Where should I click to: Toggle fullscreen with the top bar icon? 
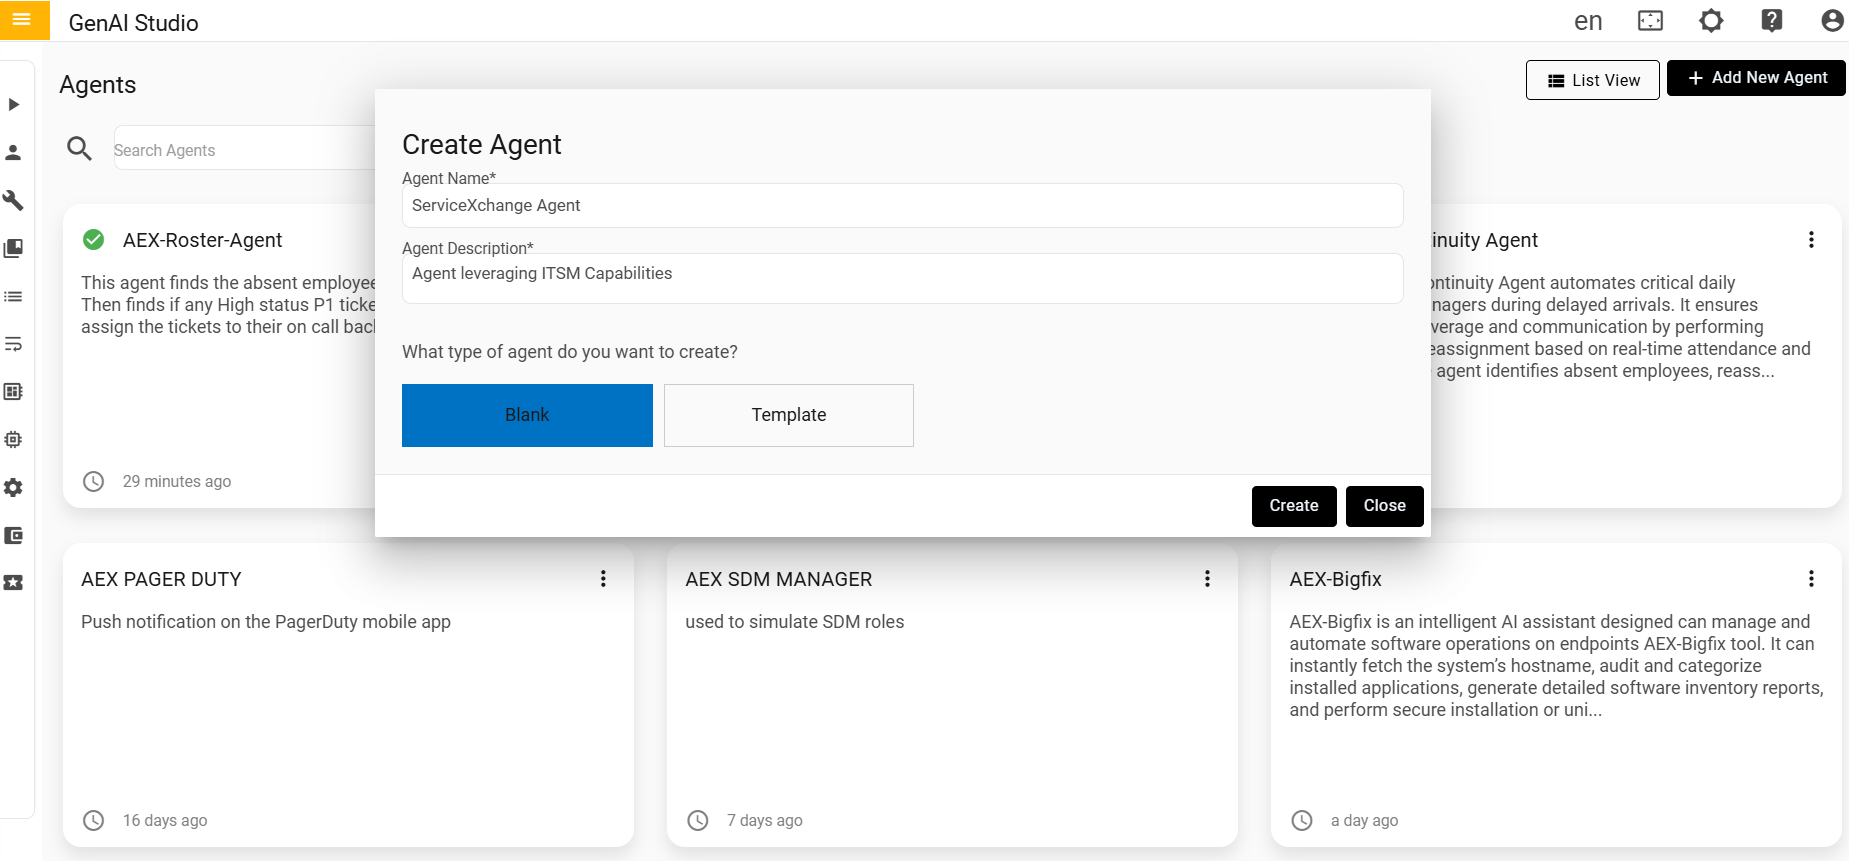tap(1650, 21)
